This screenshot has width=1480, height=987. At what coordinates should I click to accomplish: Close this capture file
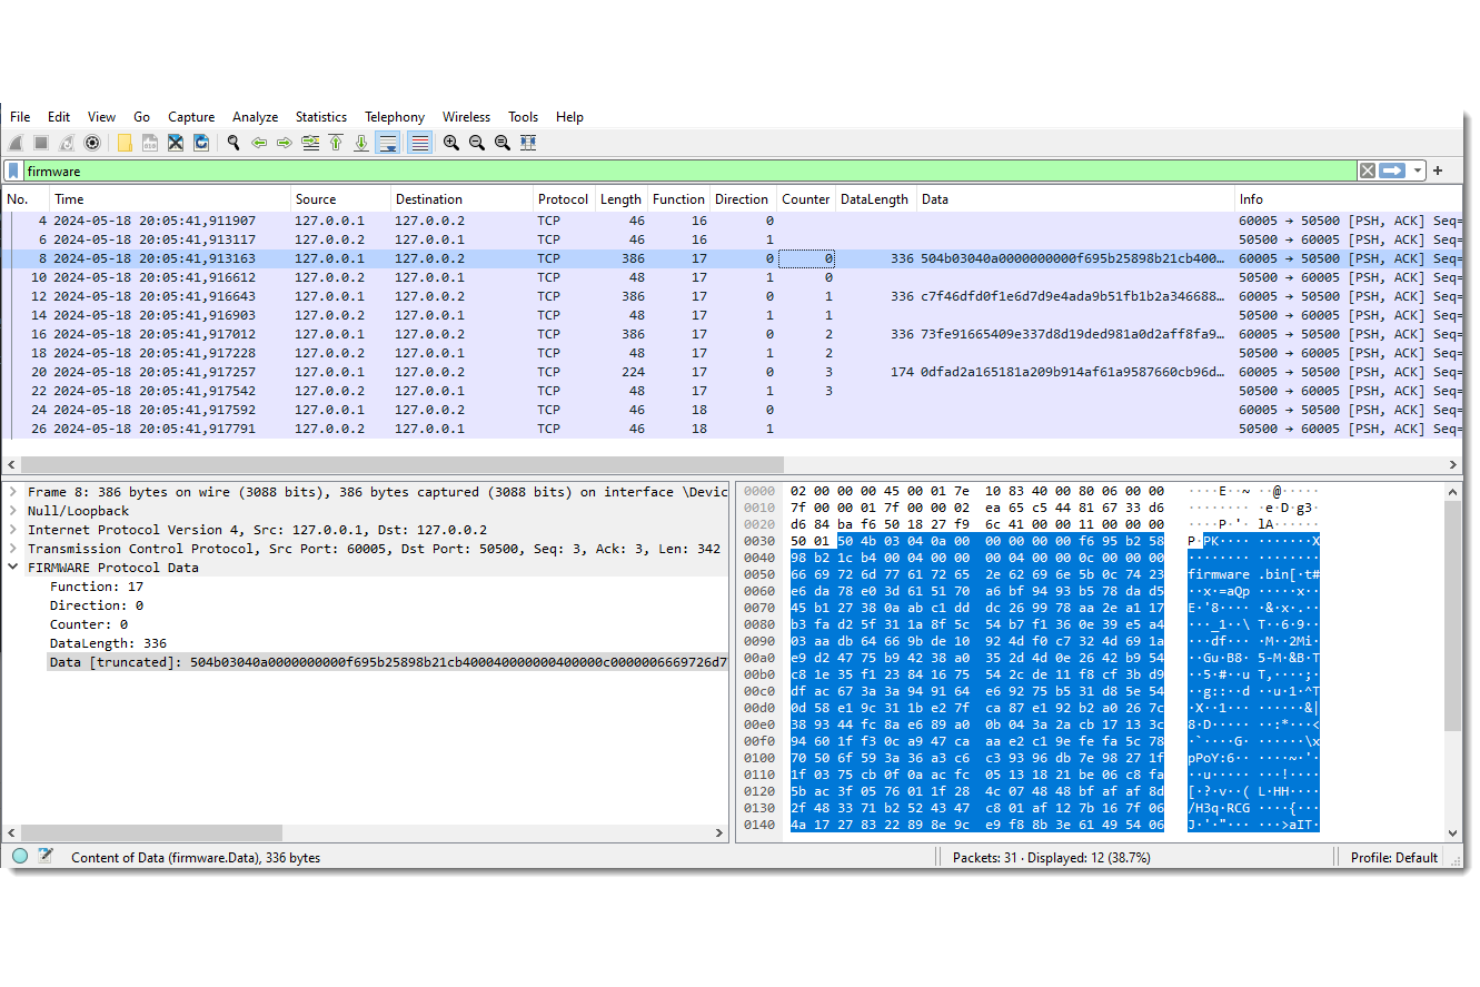tap(175, 143)
